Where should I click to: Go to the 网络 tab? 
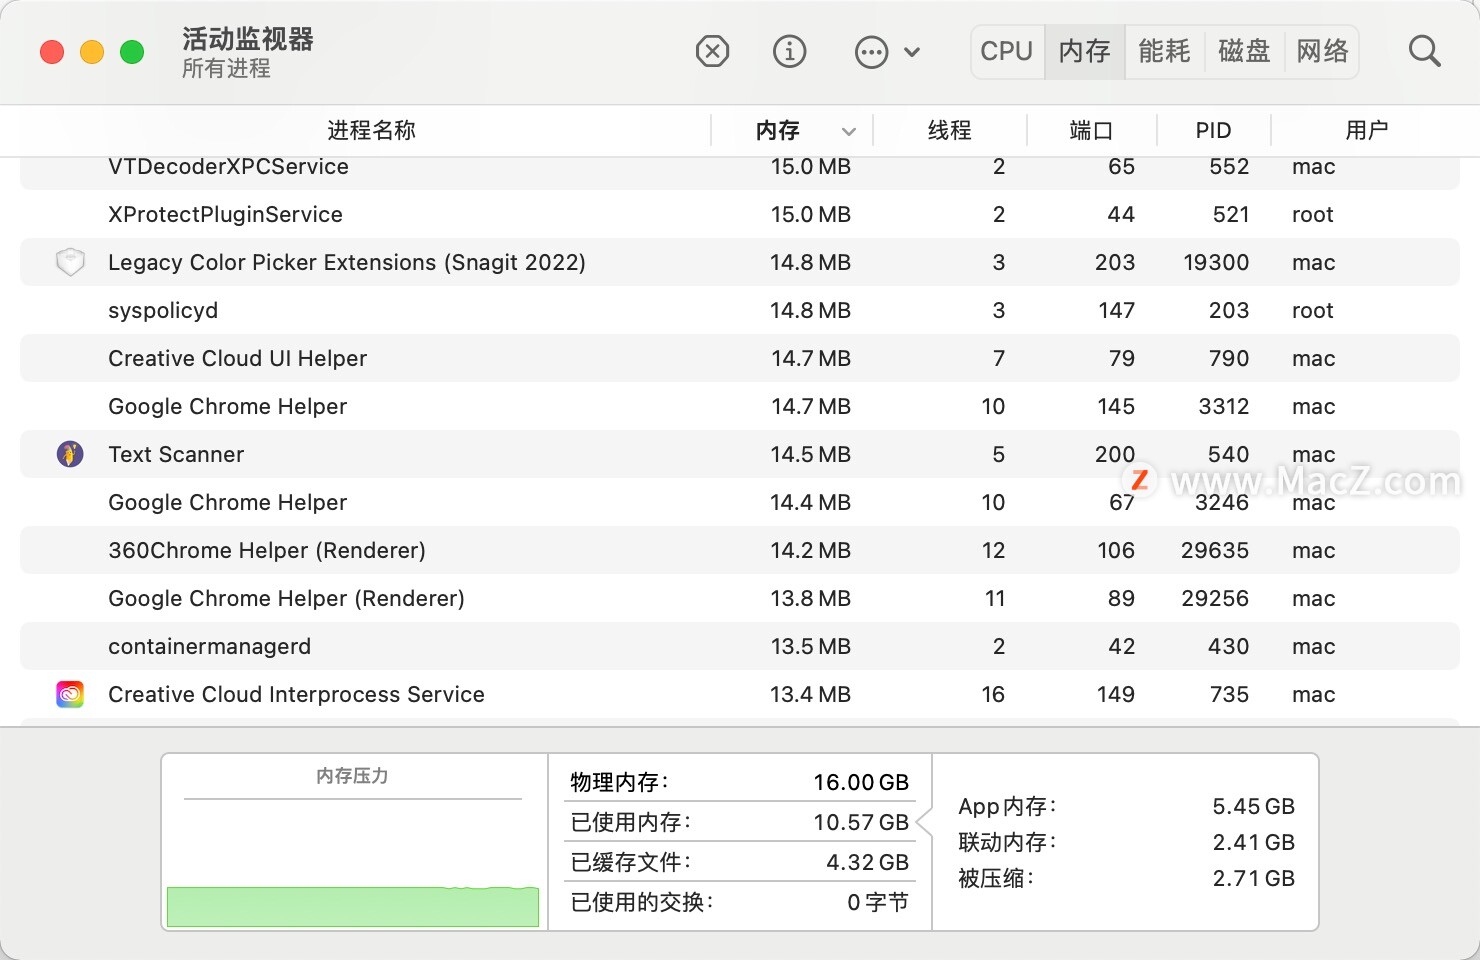tap(1322, 51)
